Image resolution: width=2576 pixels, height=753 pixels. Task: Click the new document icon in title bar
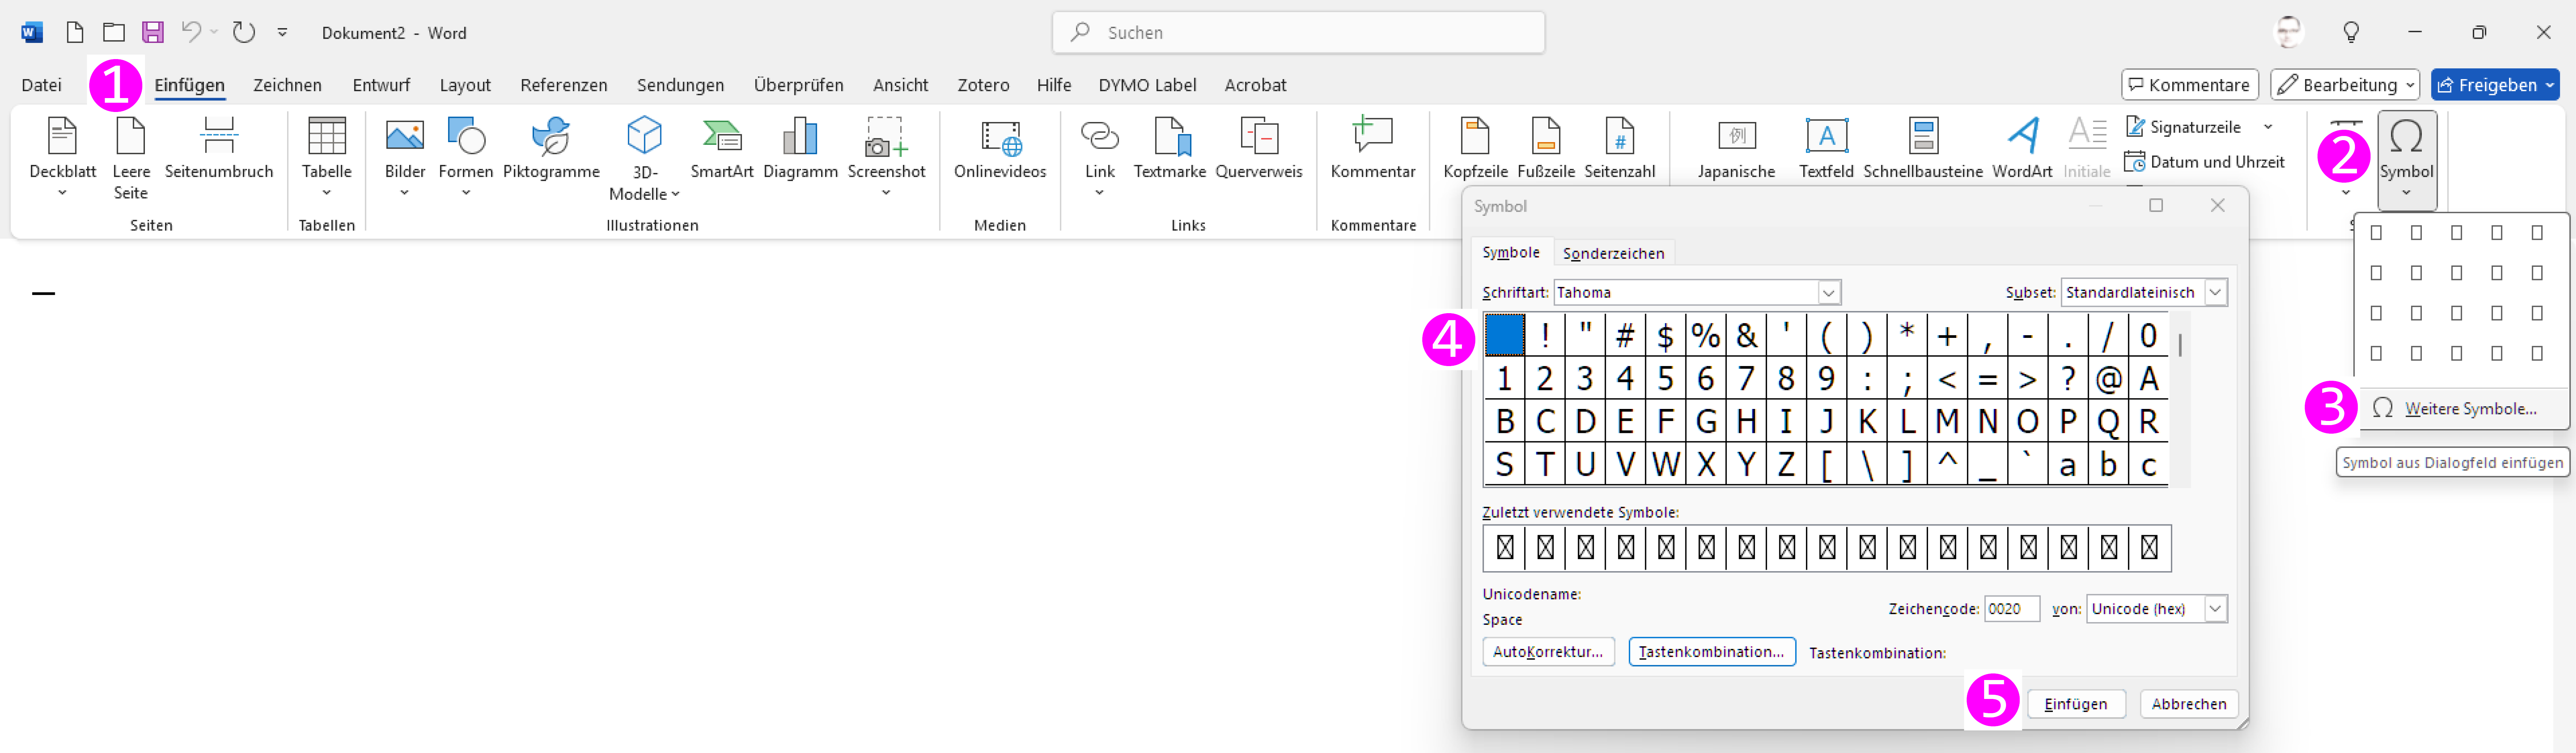[x=75, y=33]
